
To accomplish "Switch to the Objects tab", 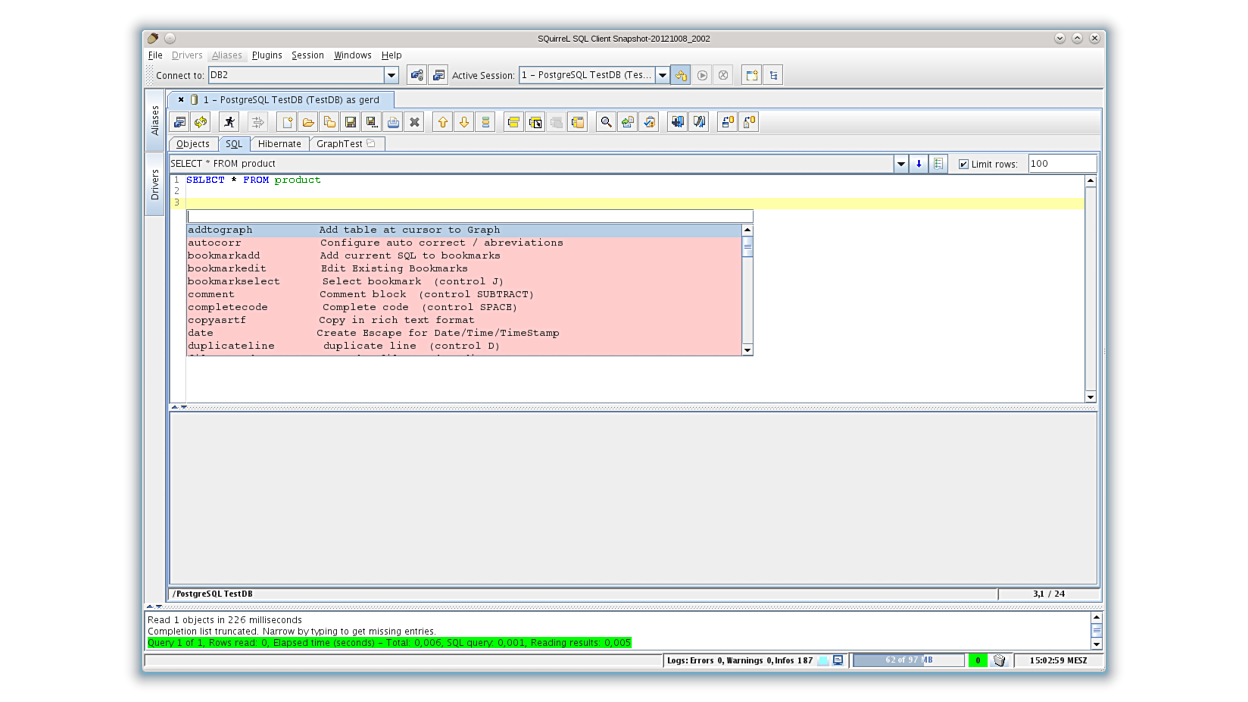I will point(193,144).
